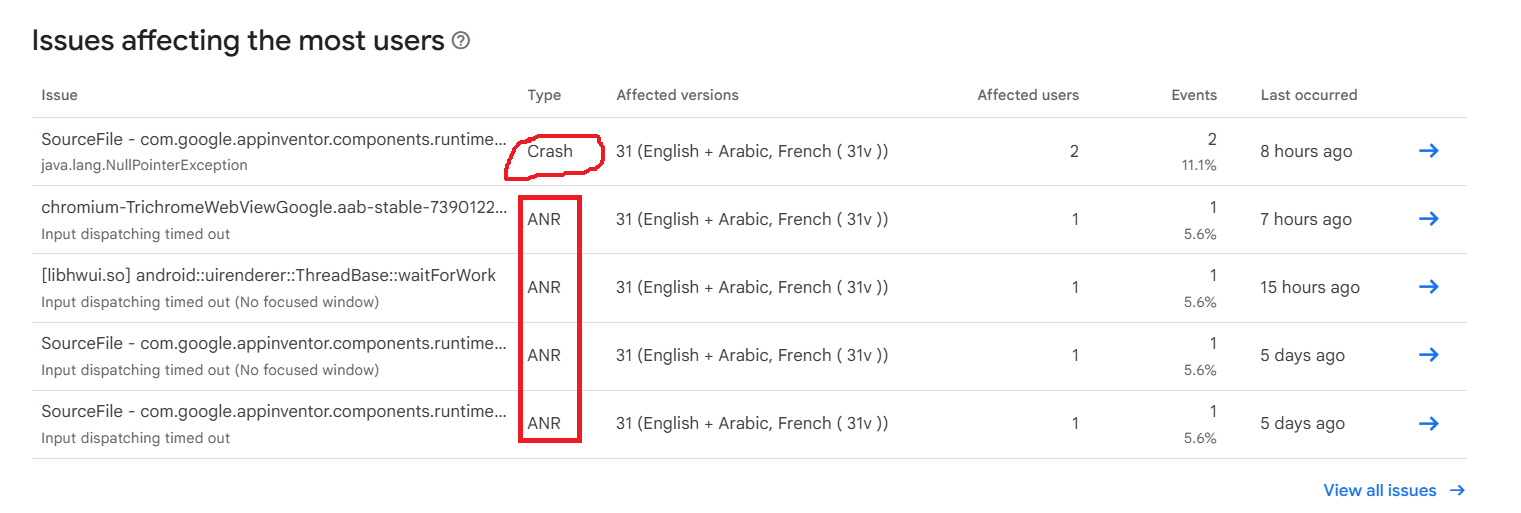Click the Affected versions column header

[x=677, y=95]
